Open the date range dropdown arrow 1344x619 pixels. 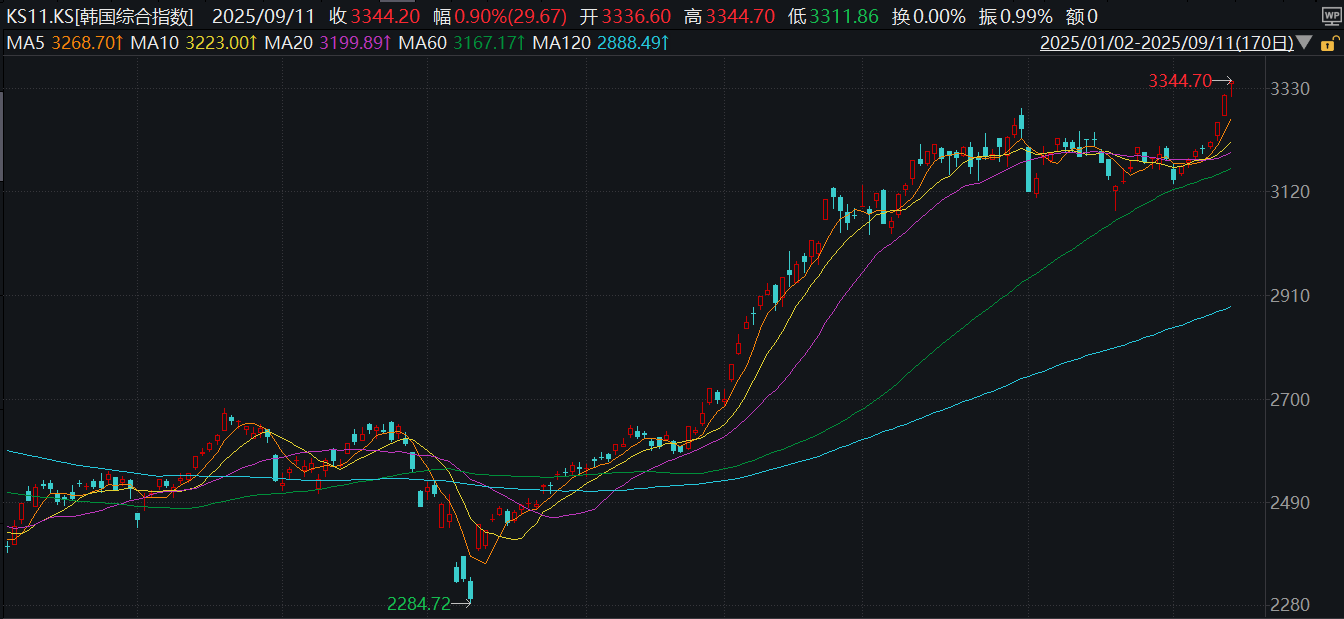1303,43
